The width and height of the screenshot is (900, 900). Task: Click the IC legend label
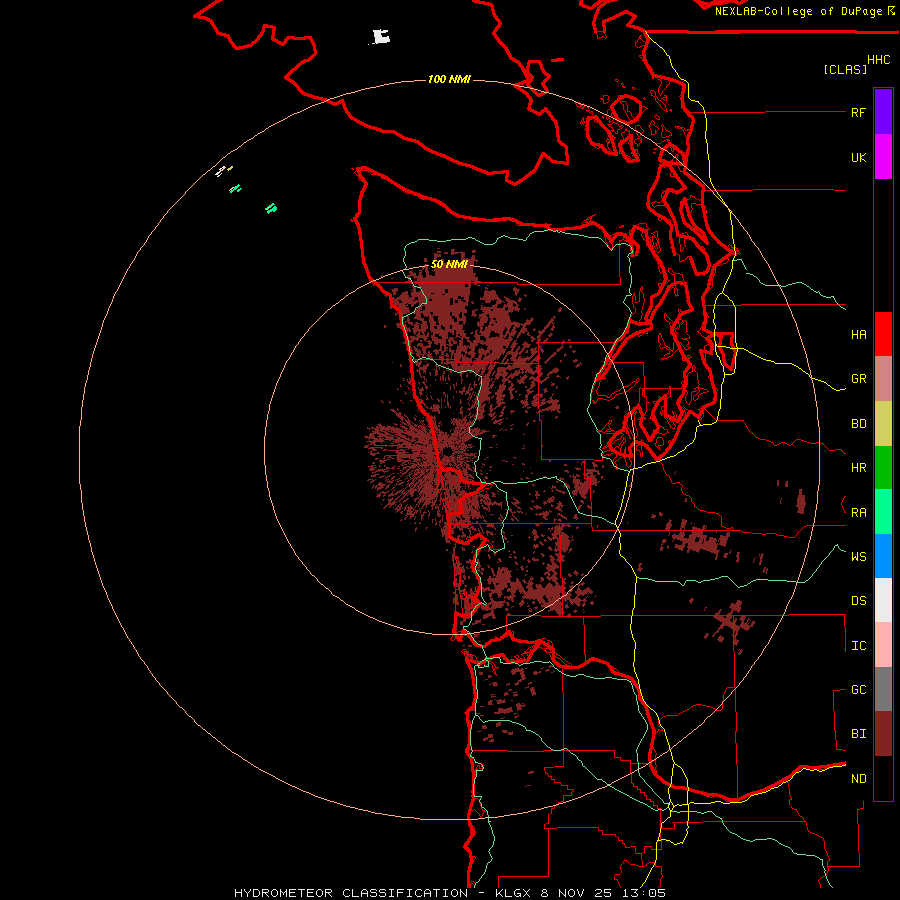coord(858,646)
